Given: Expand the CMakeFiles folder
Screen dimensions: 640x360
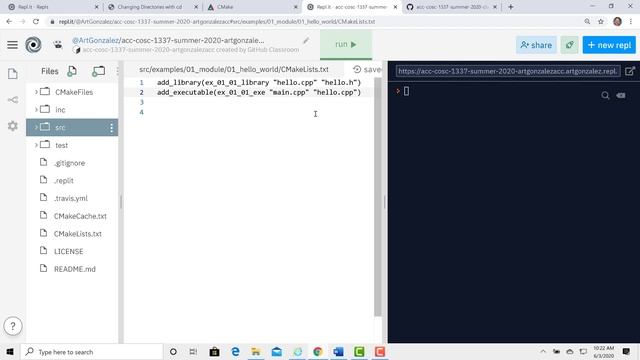Looking at the screenshot, I should point(36,92).
